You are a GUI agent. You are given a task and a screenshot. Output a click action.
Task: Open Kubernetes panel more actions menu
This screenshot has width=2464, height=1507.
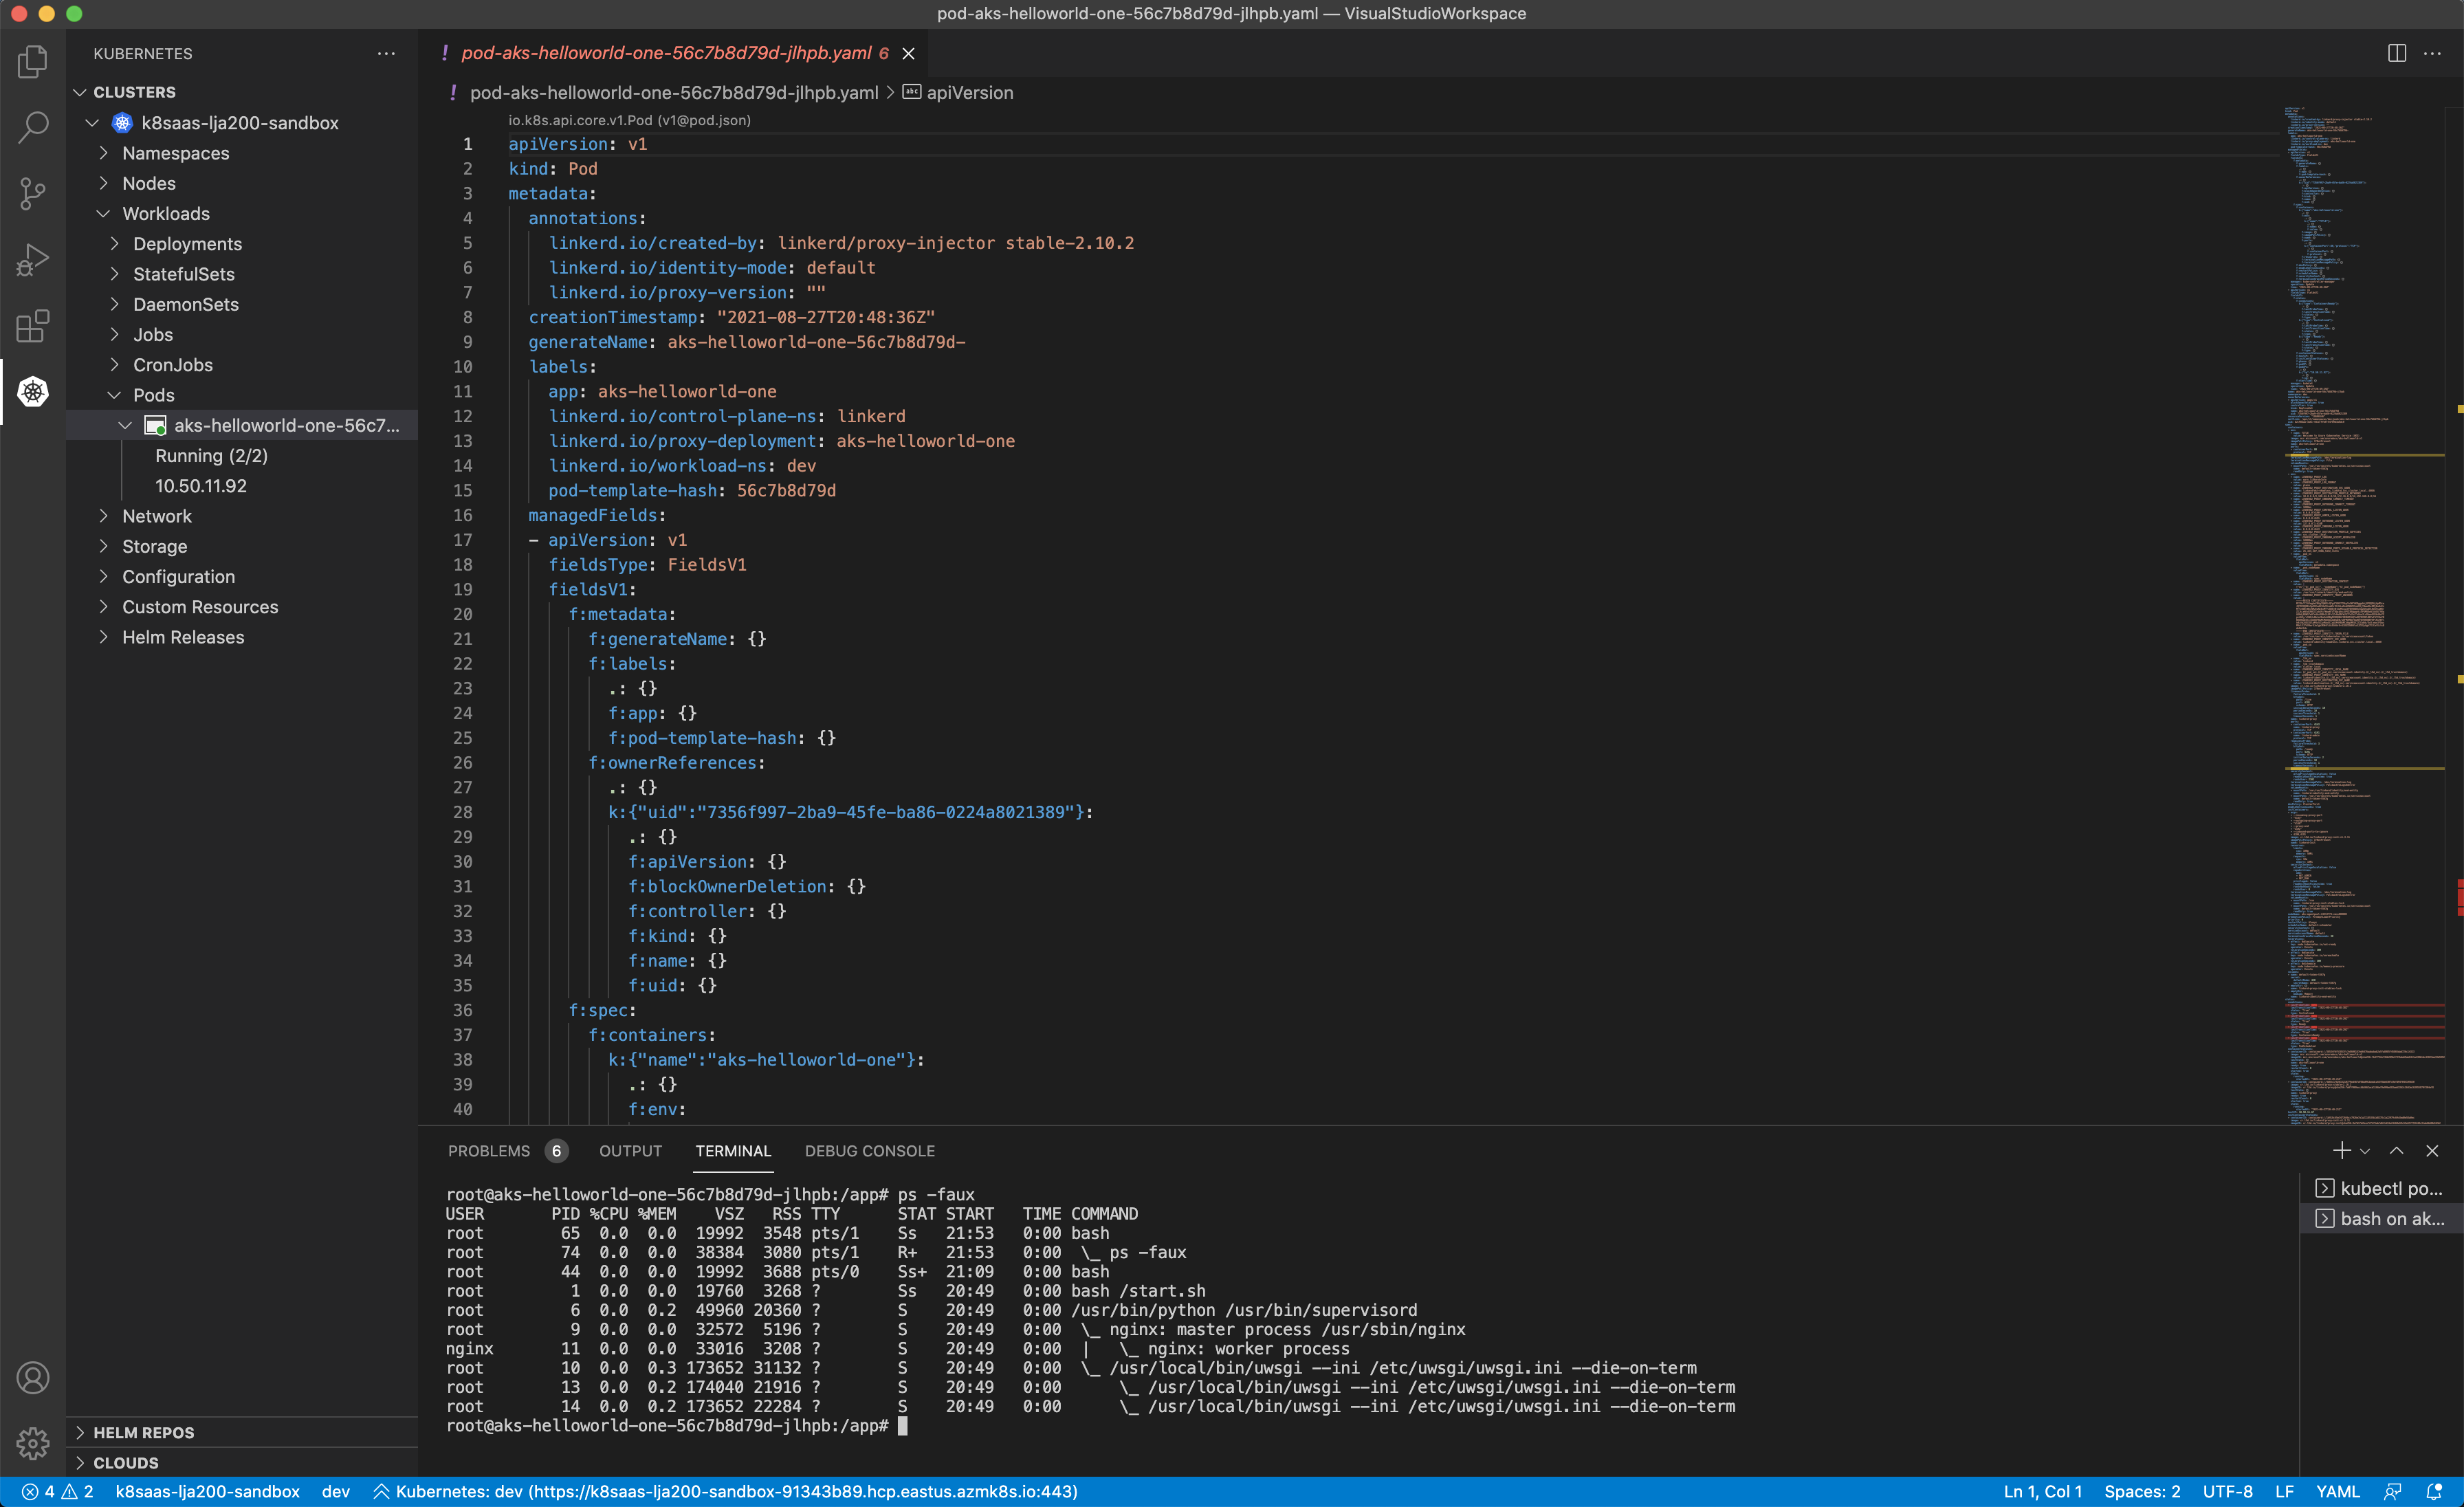386,53
